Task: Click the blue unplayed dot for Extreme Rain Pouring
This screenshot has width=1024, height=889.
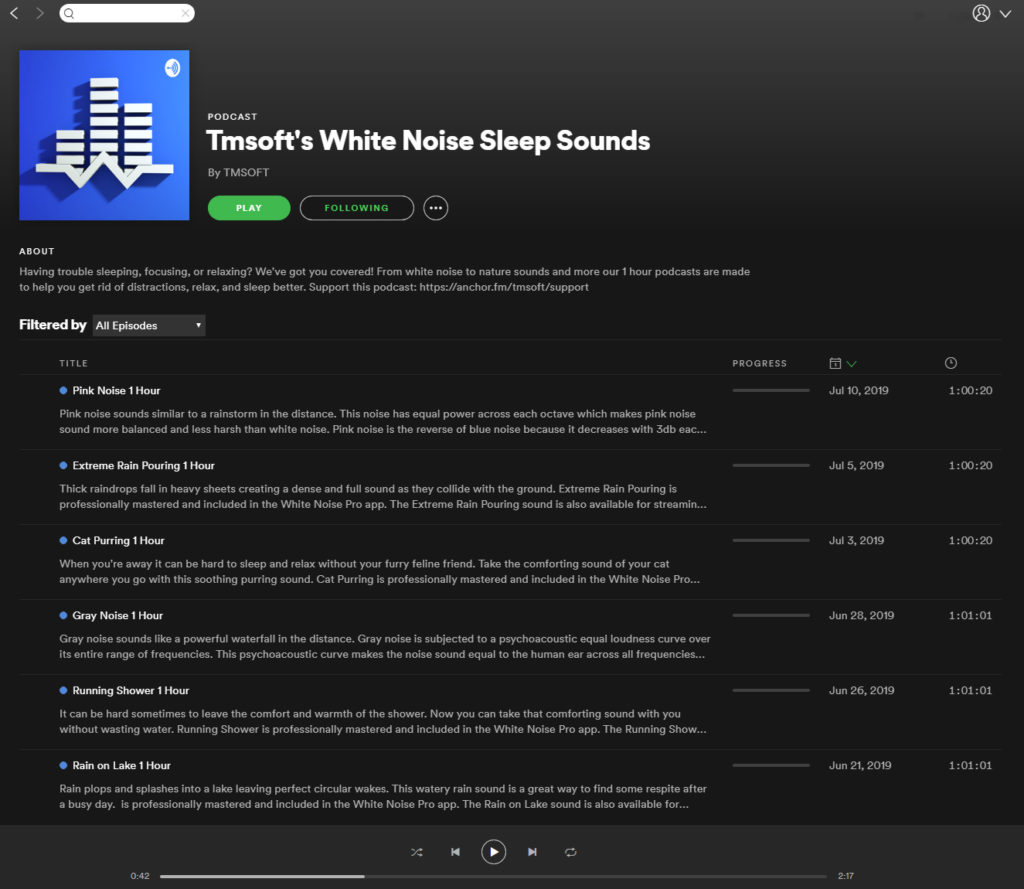Action: click(x=63, y=466)
